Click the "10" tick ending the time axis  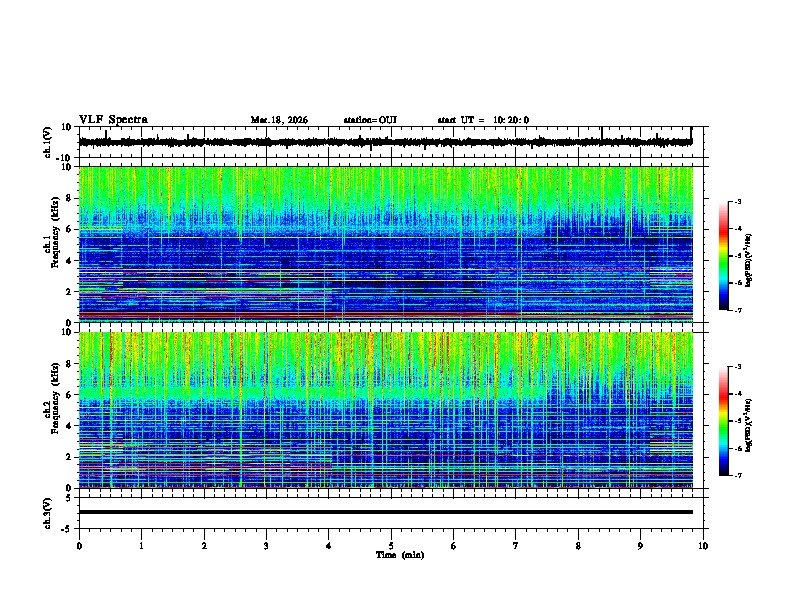tap(703, 546)
